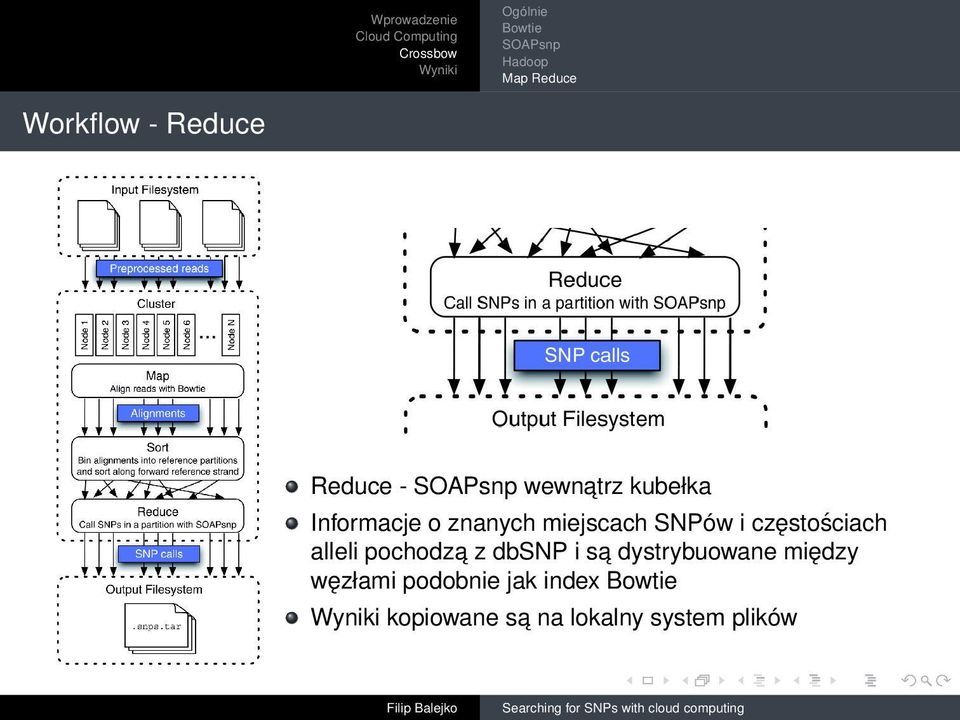Screen dimensions: 960x720
Task: Click the .snps.tar file icon
Action: click(159, 628)
